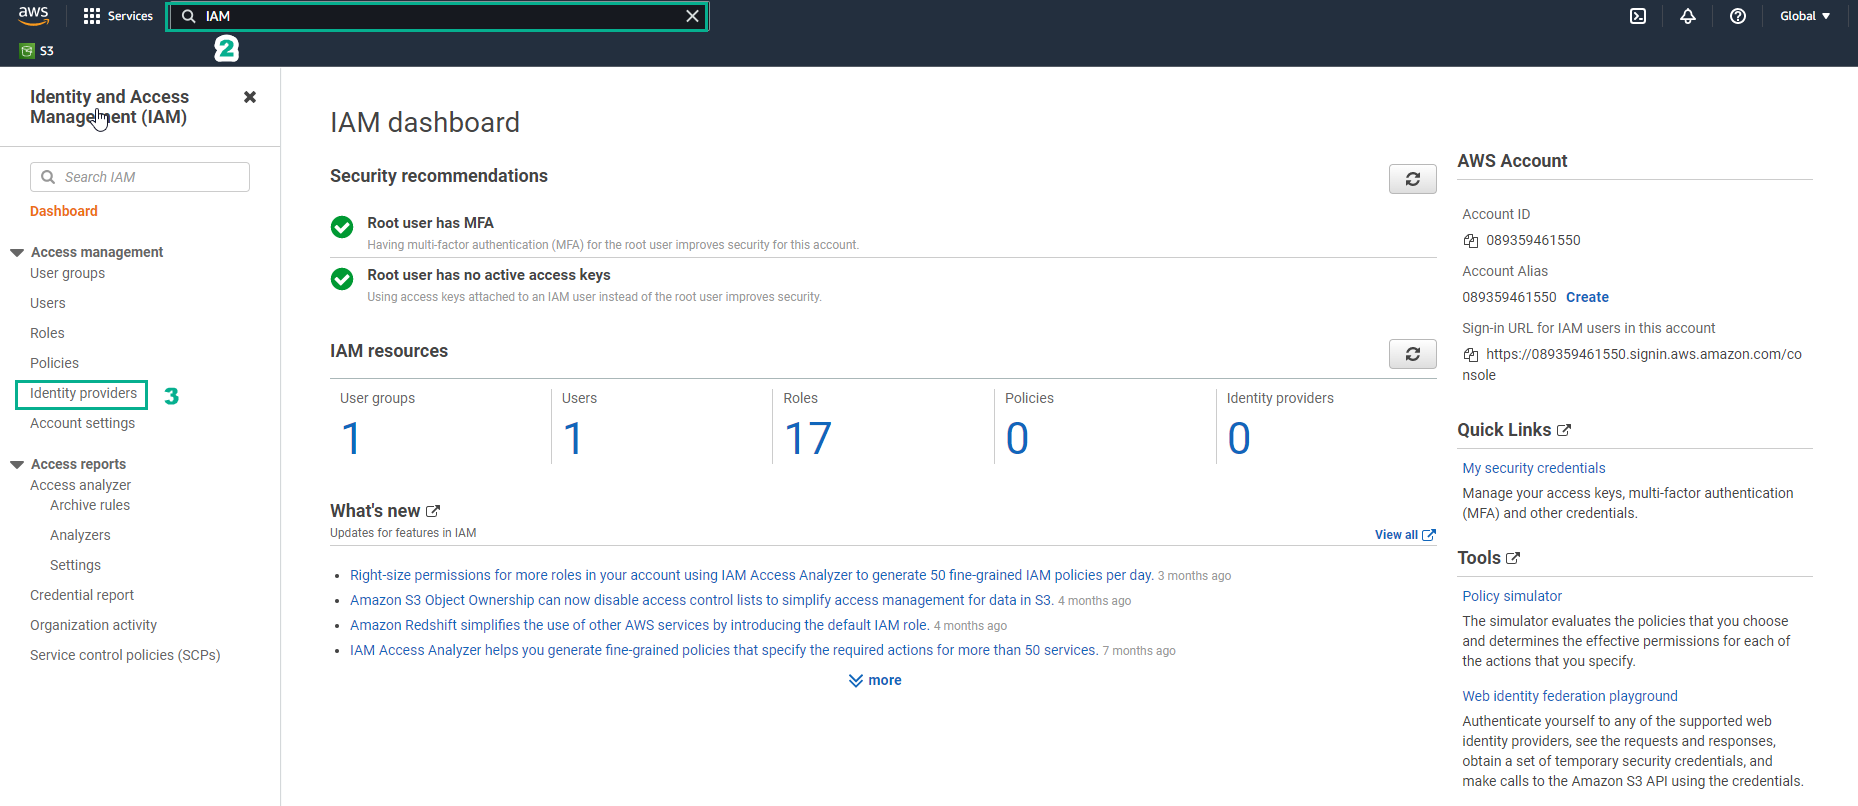Viewport: 1858px width, 806px height.
Task: Click the Identity providers count 0
Action: point(1239,438)
